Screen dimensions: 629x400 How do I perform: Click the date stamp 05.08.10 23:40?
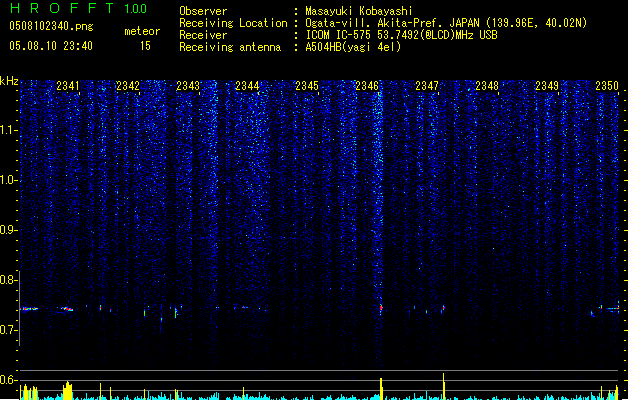[x=51, y=46]
